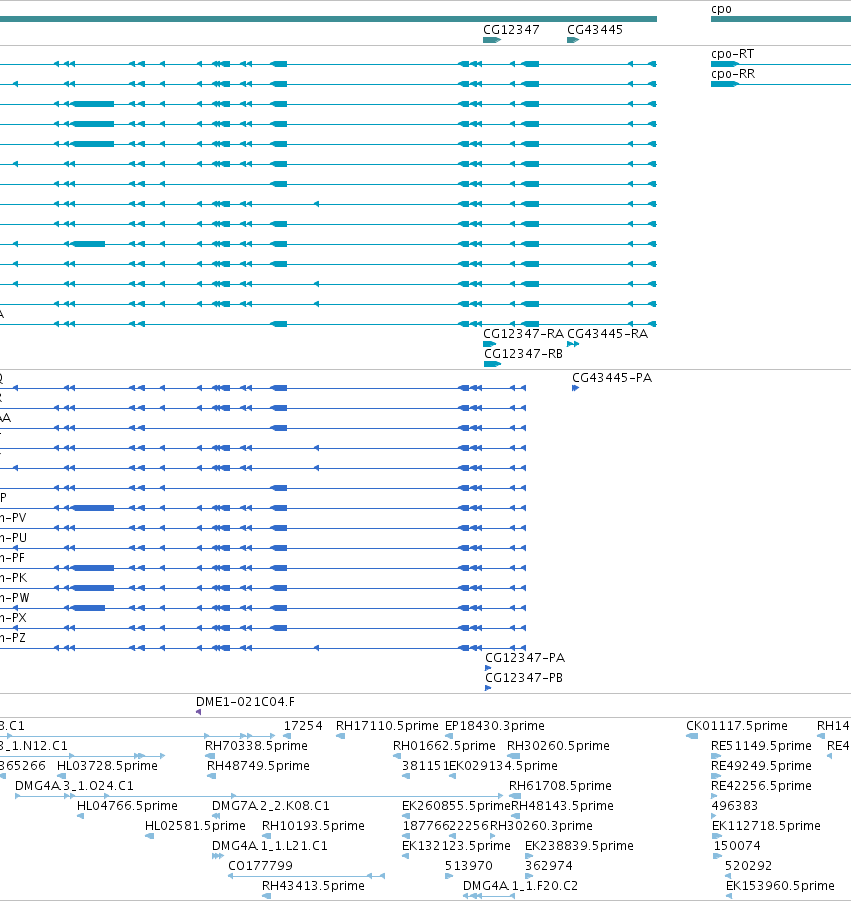Click DMG4A1_1.F20.C2 cDNA label

click(x=521, y=886)
